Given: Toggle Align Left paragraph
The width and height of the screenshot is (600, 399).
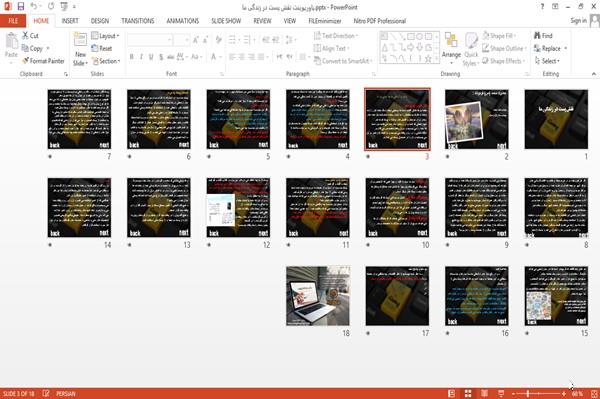Looking at the screenshot, I should [232, 57].
